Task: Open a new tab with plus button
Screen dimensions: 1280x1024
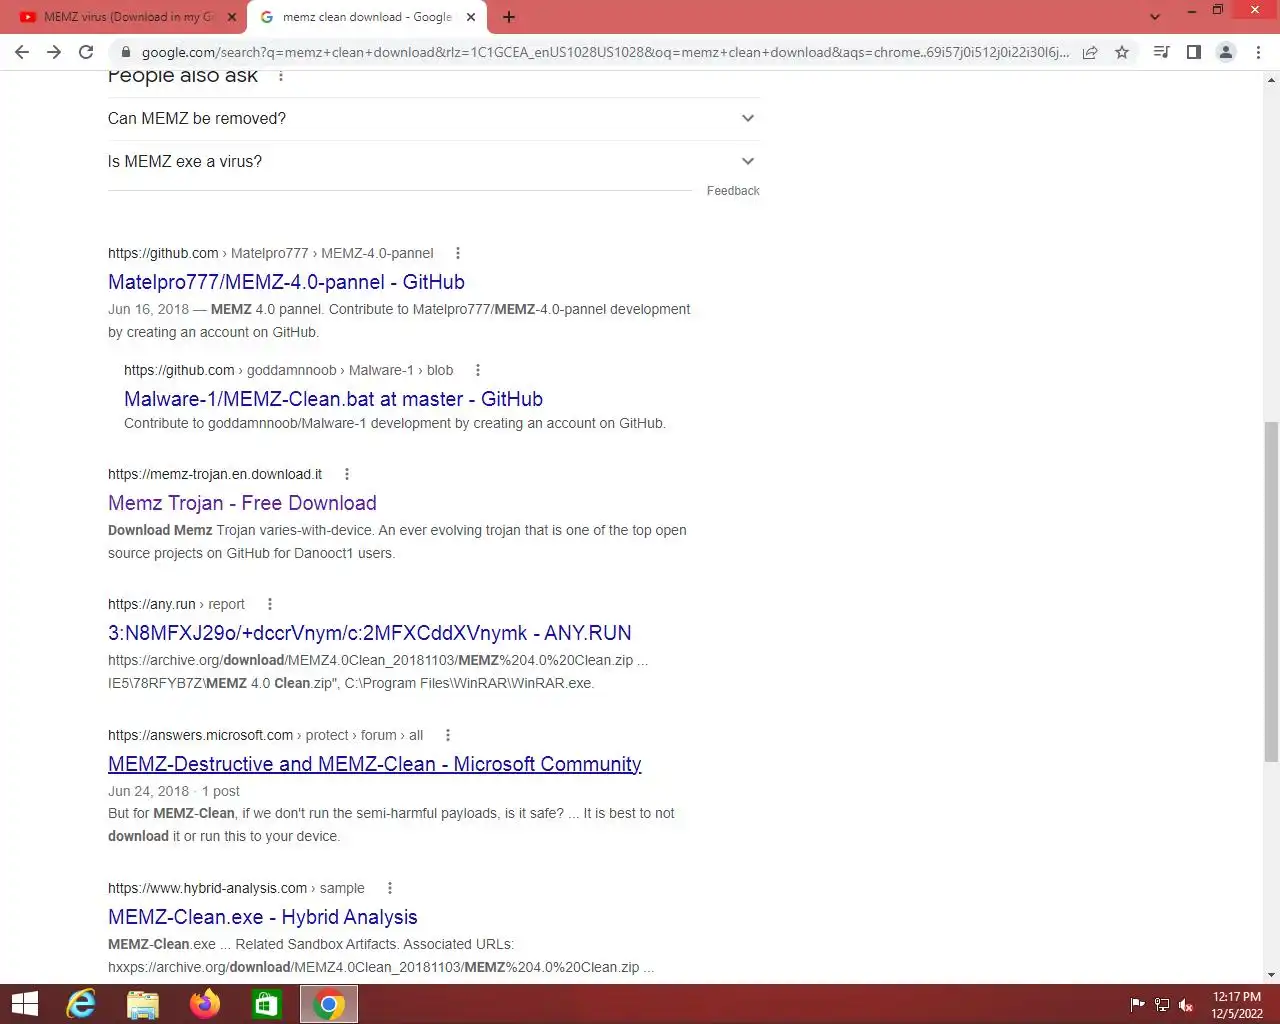Action: pyautogui.click(x=509, y=17)
